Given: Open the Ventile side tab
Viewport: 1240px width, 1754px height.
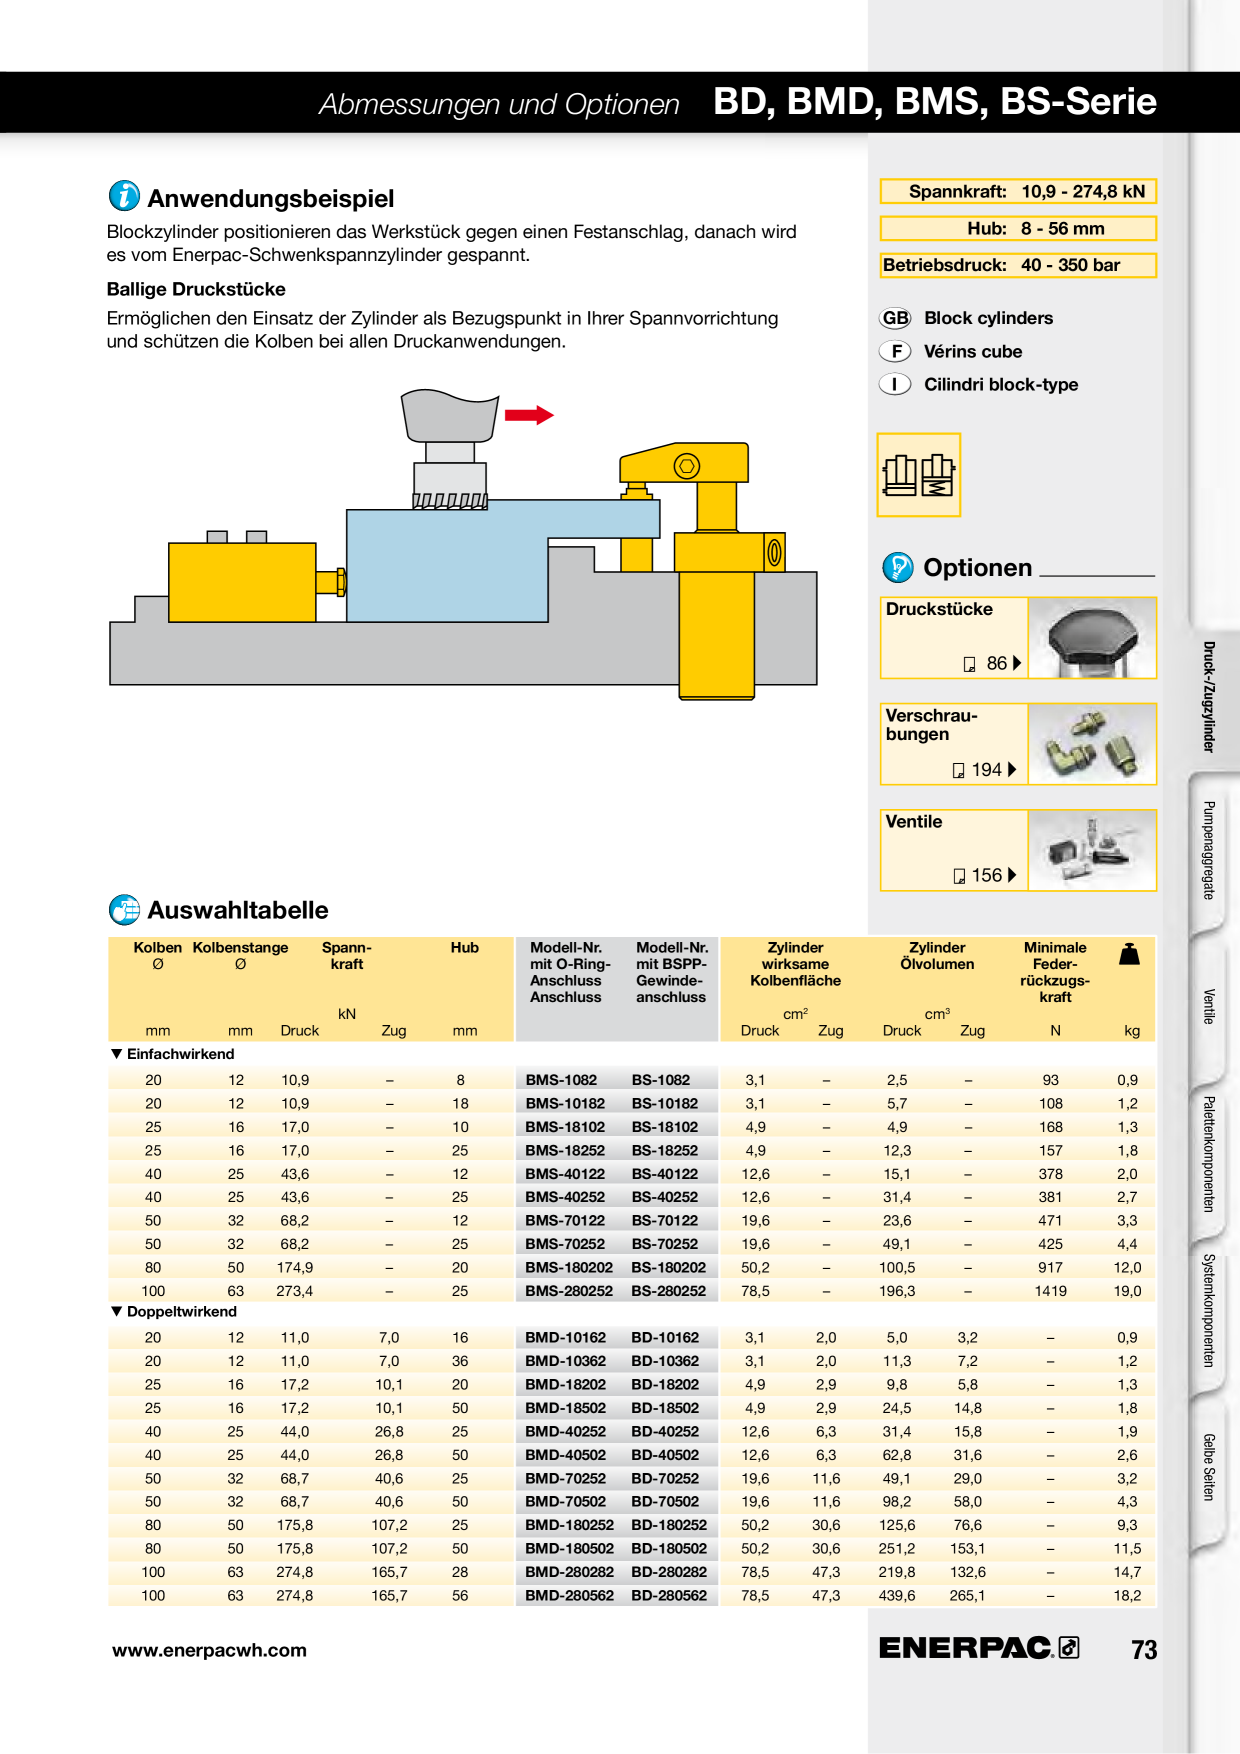Looking at the screenshot, I should point(1209,1006).
